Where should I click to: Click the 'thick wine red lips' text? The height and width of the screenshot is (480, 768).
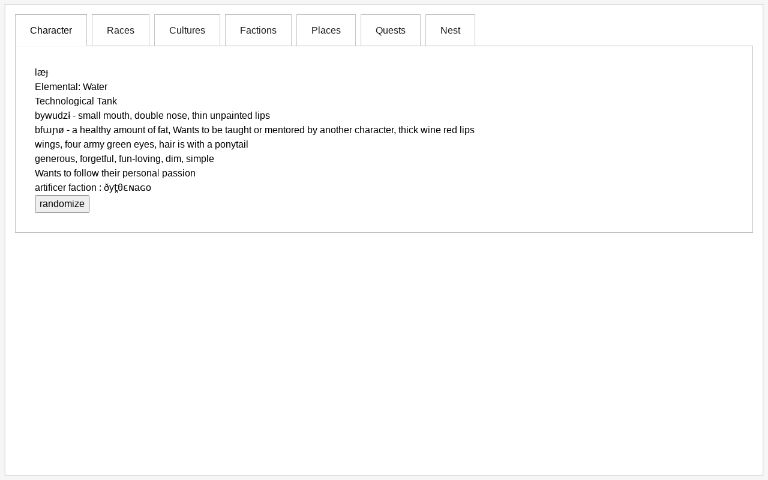(x=436, y=130)
